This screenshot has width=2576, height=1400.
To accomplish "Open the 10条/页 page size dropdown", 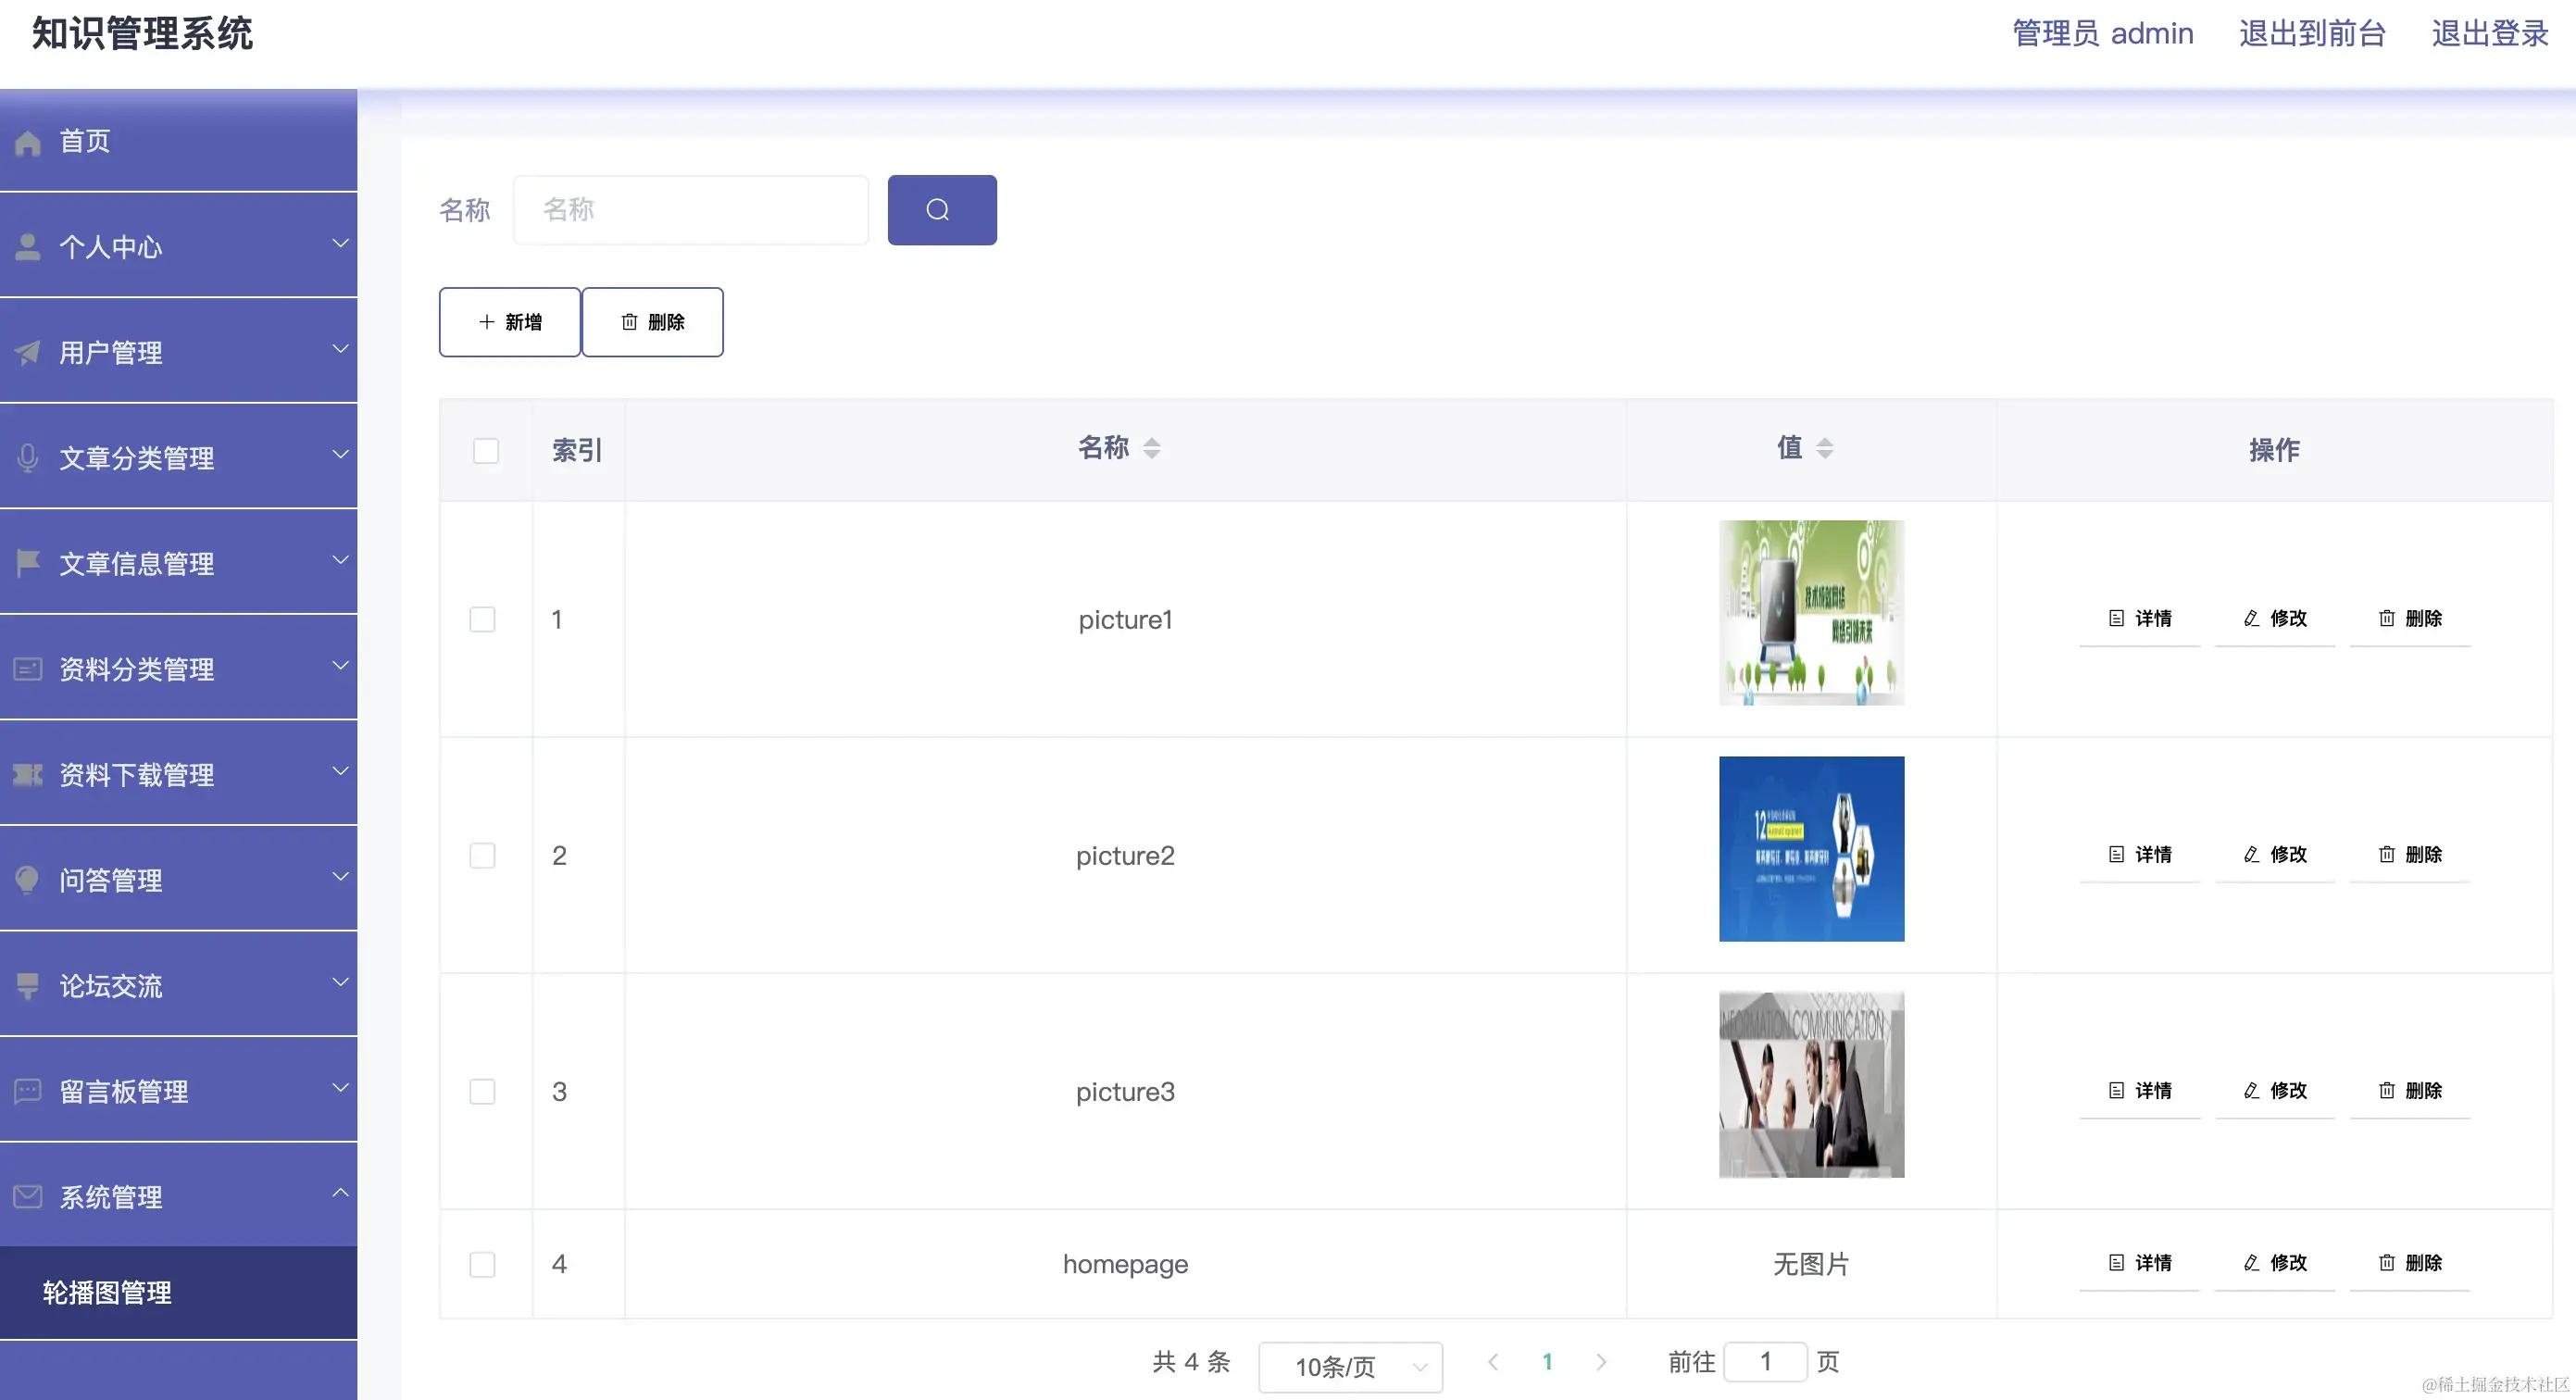I will [x=1350, y=1366].
